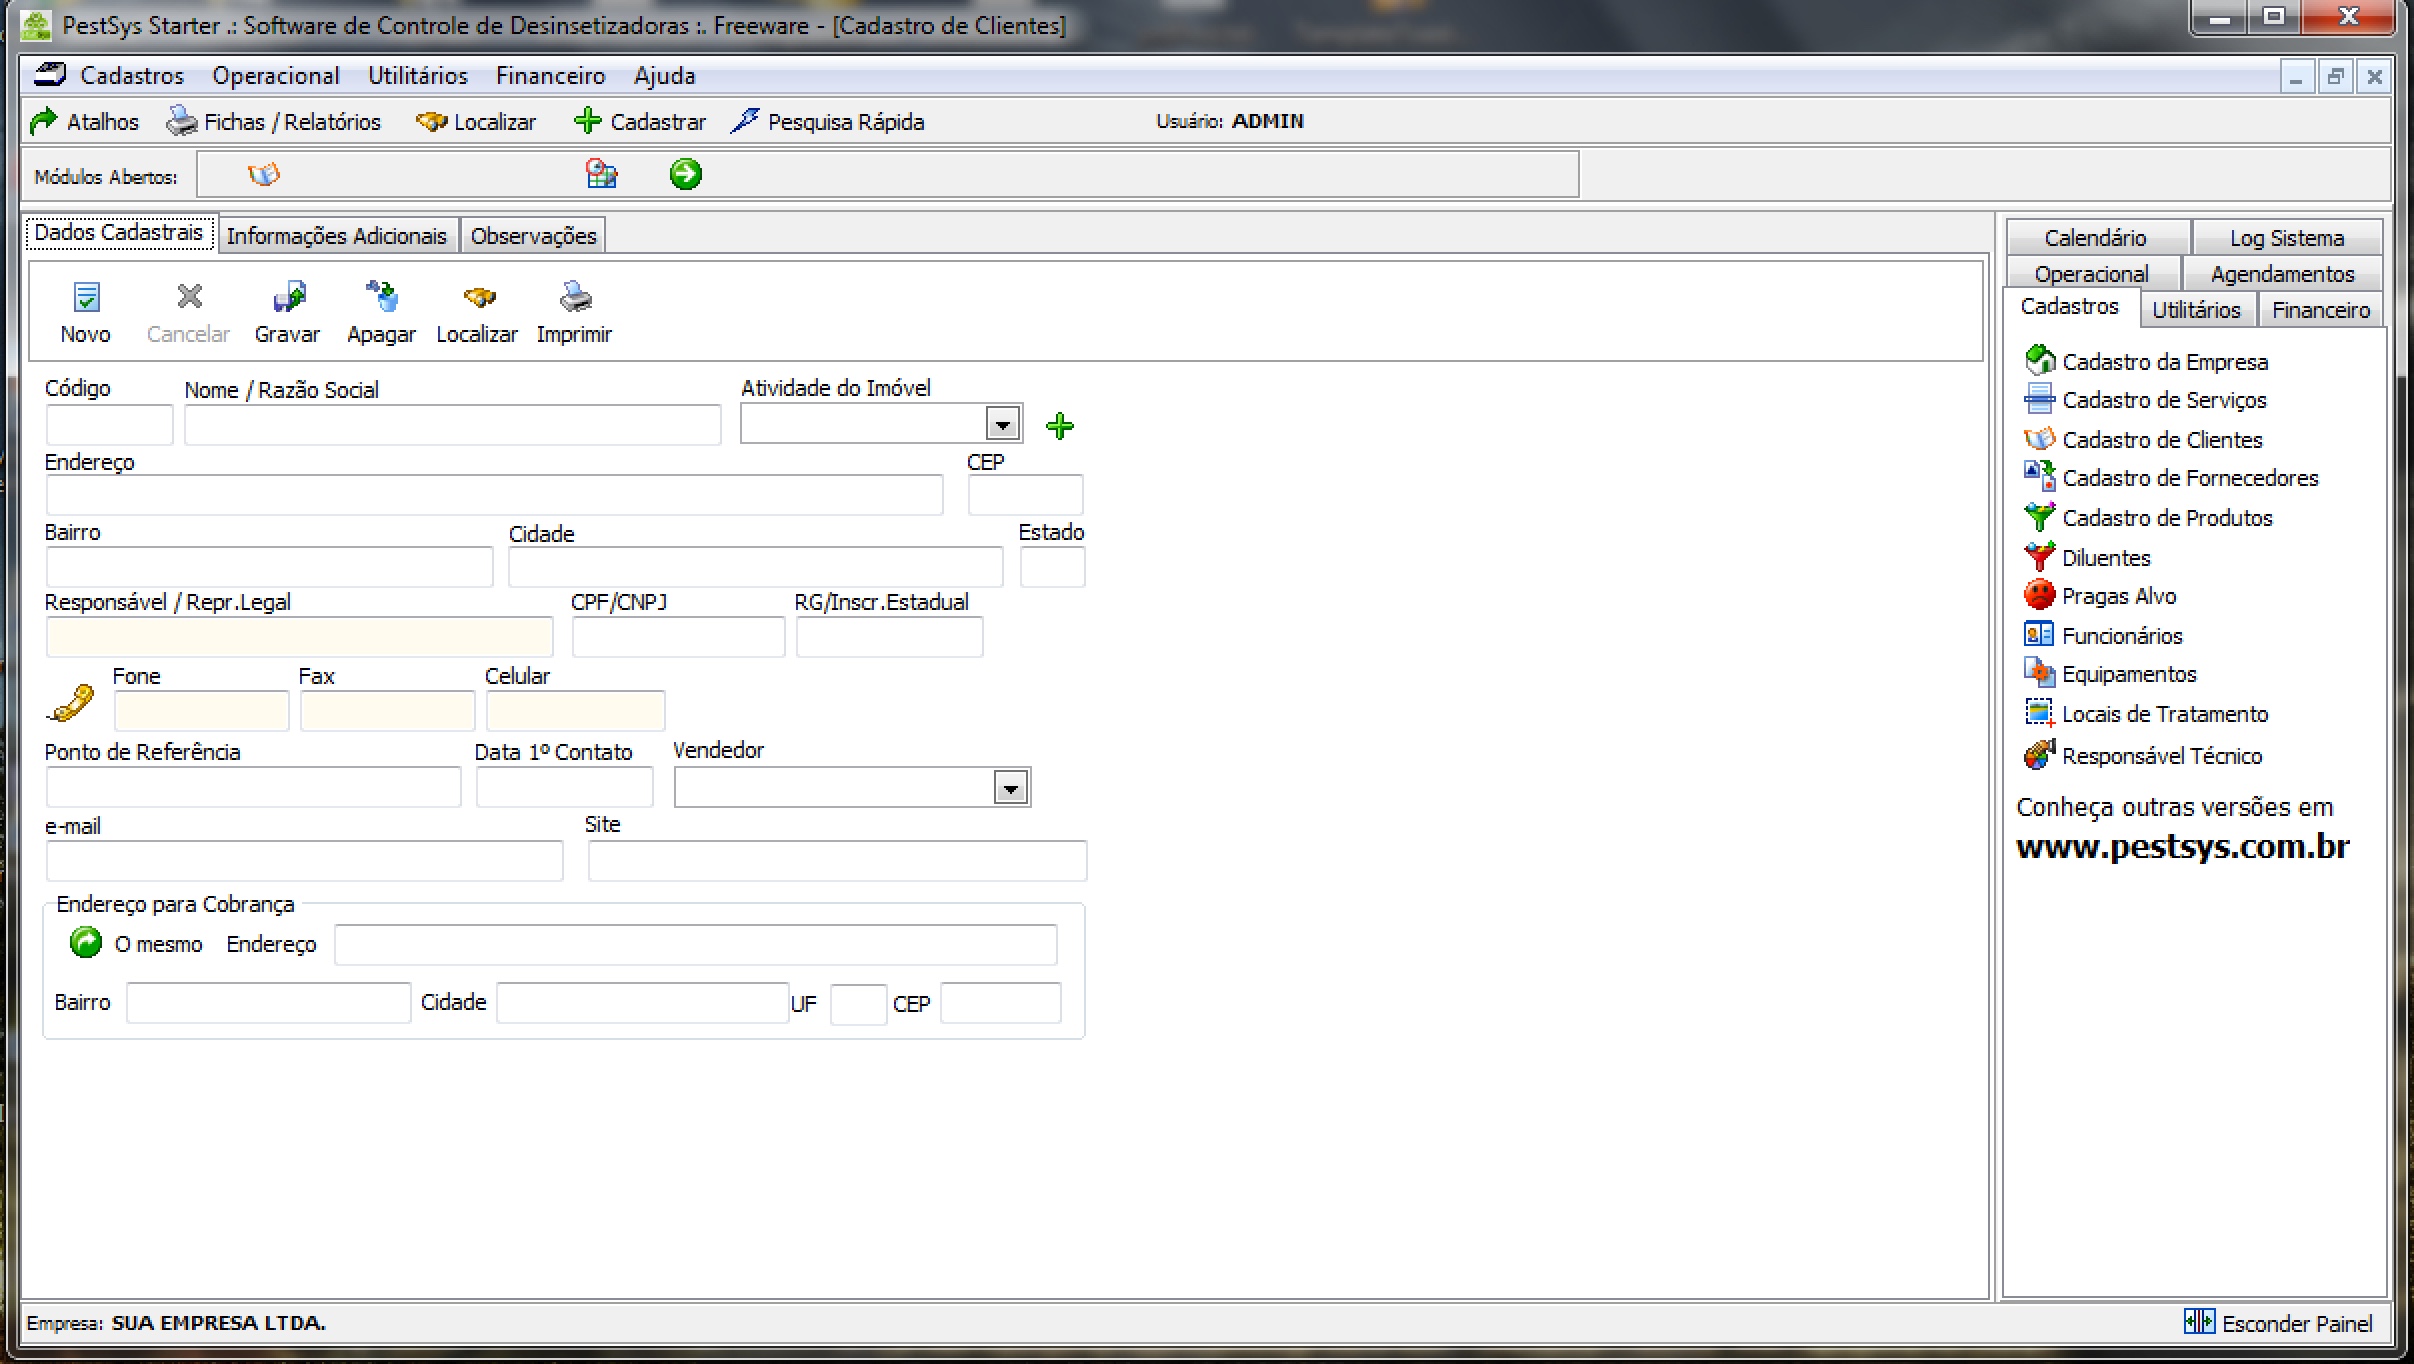Click the Código input field
Viewport: 2414px width, 1364px height.
[109, 425]
